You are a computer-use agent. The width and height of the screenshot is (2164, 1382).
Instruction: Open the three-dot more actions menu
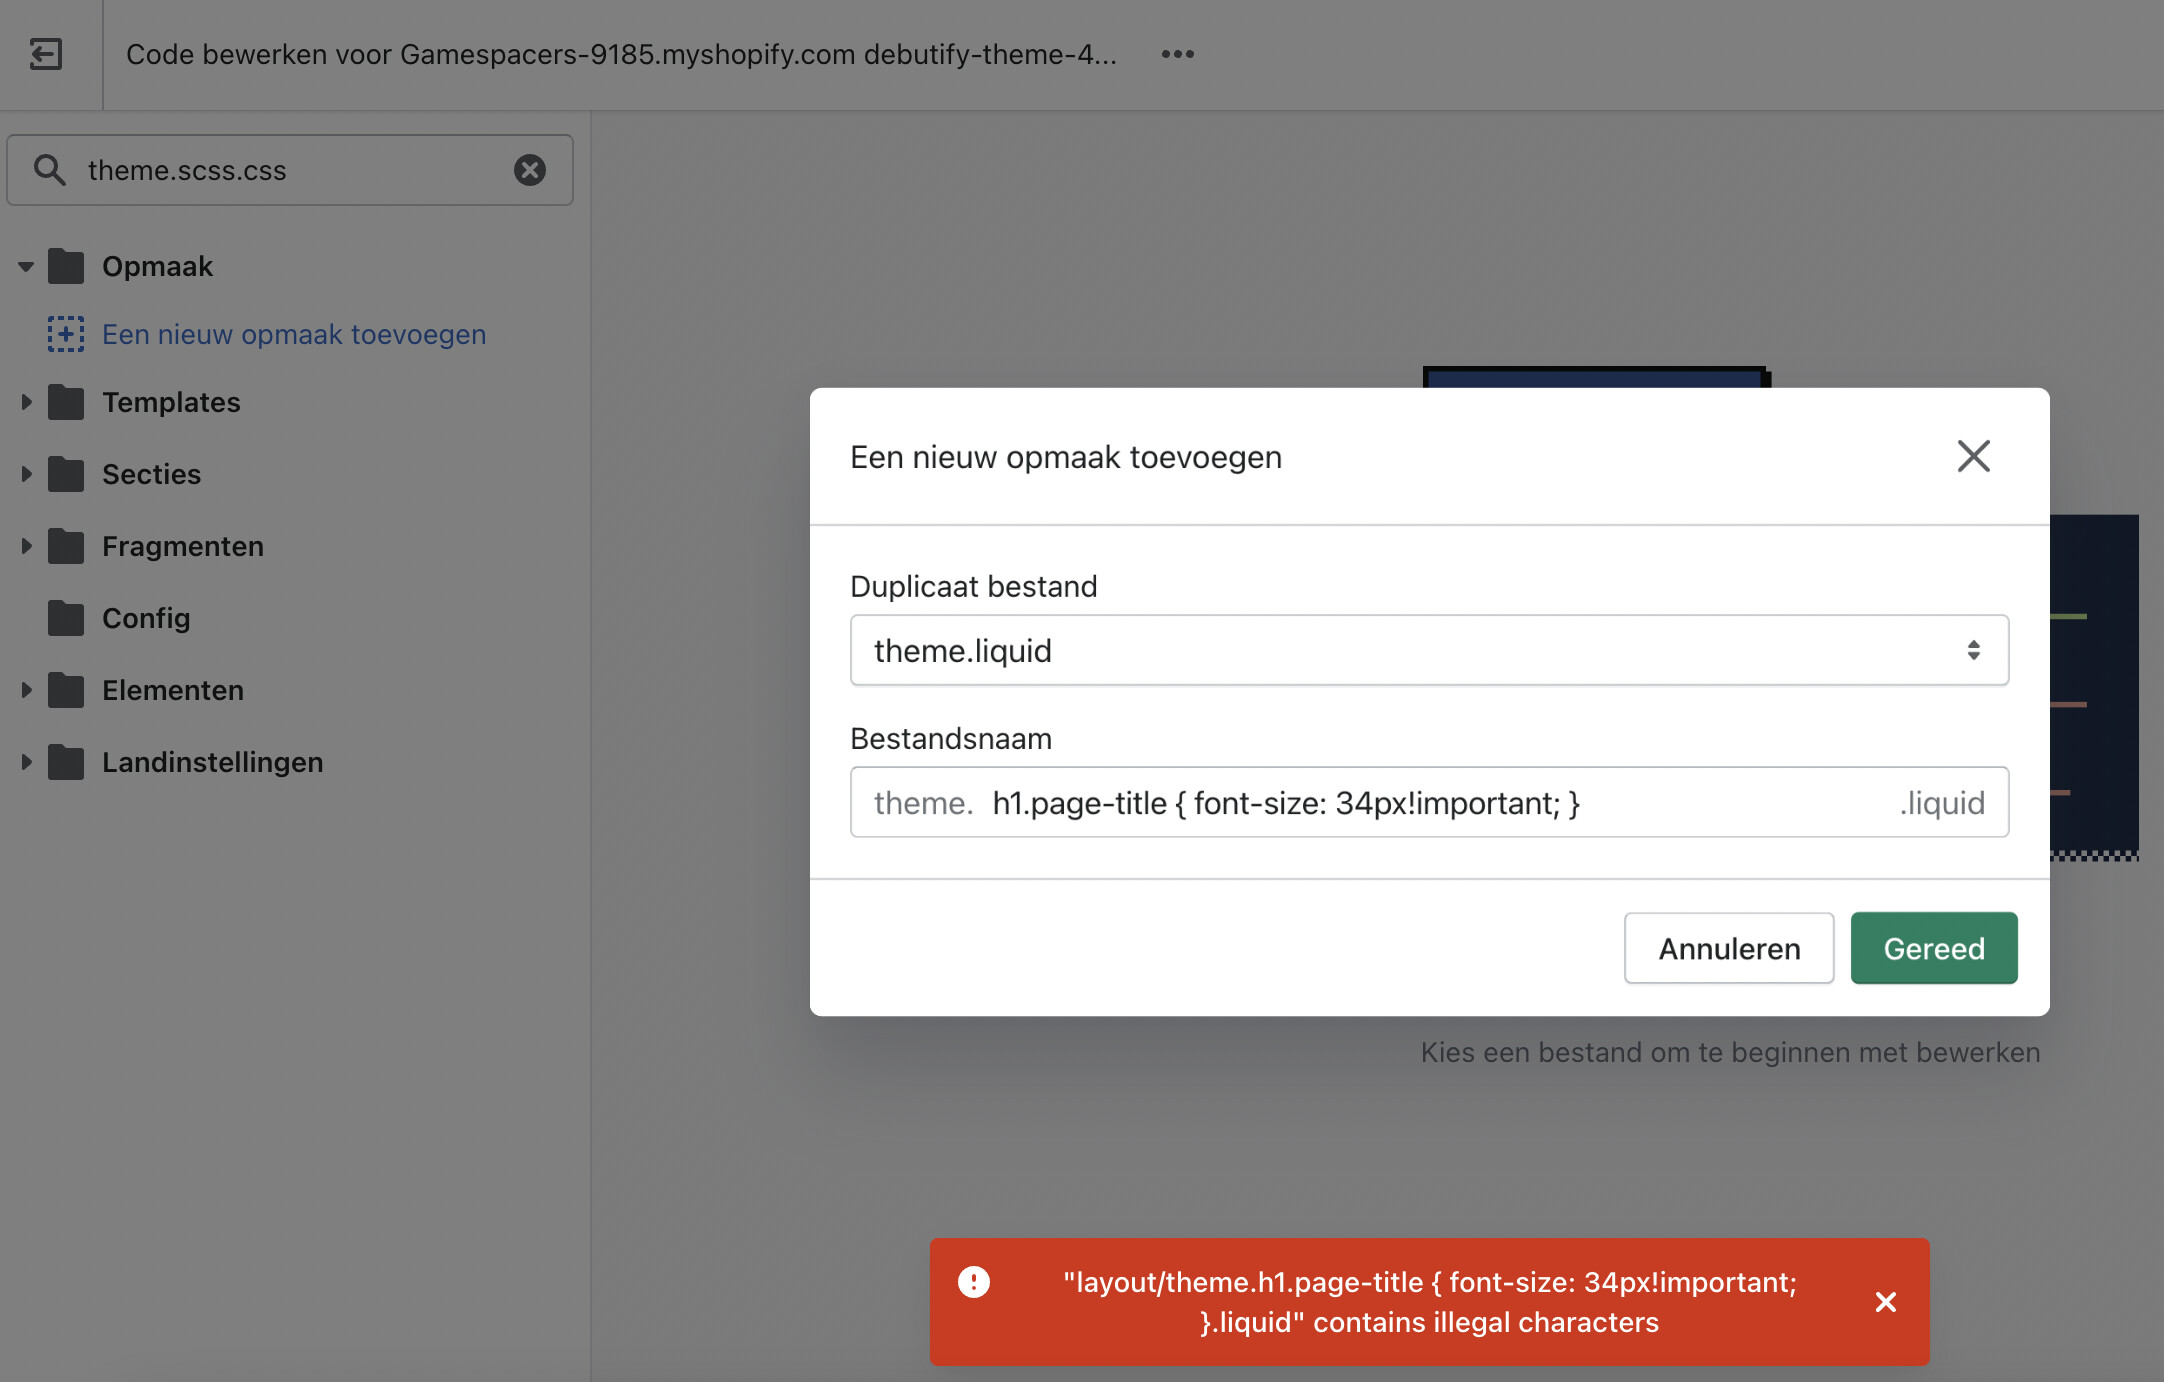coord(1177,54)
